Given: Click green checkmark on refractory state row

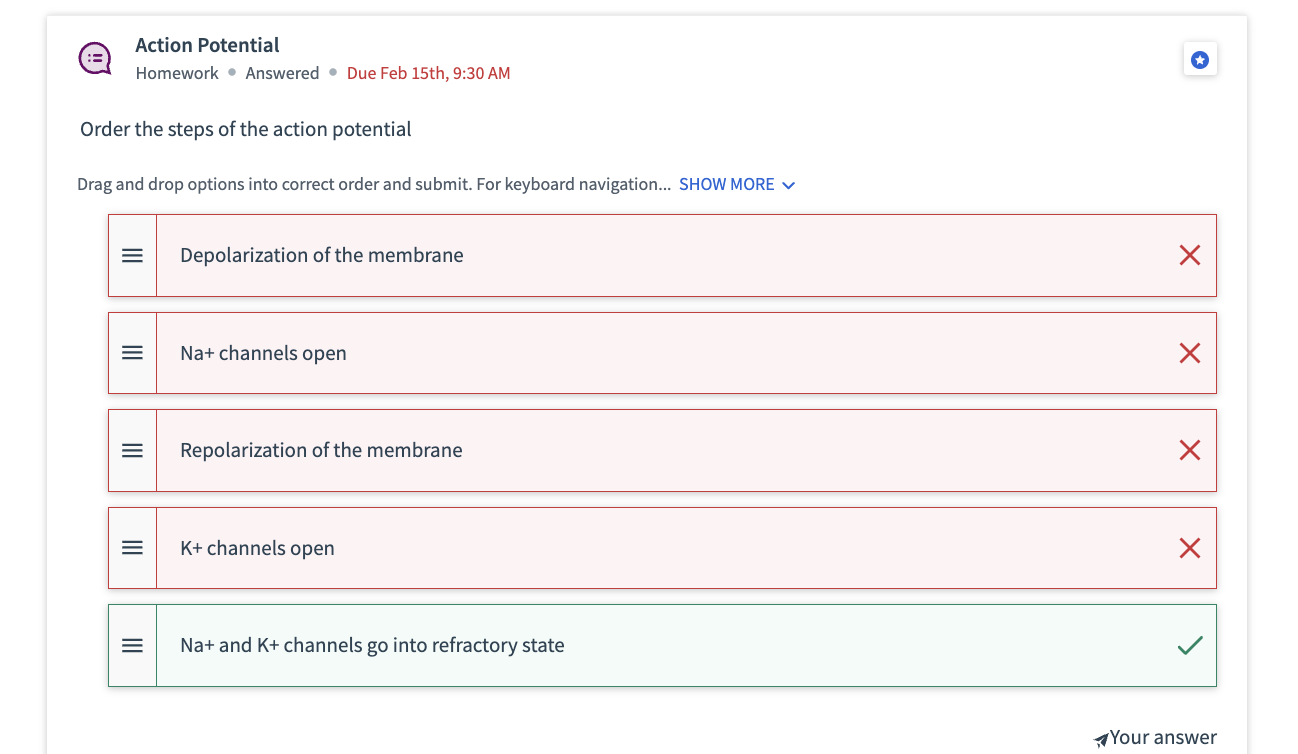Looking at the screenshot, I should pyautogui.click(x=1189, y=646).
